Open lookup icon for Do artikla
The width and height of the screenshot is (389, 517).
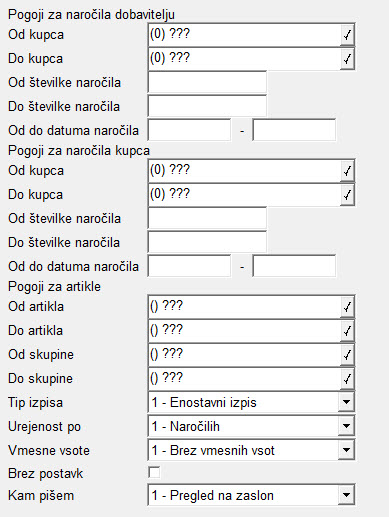[347, 331]
